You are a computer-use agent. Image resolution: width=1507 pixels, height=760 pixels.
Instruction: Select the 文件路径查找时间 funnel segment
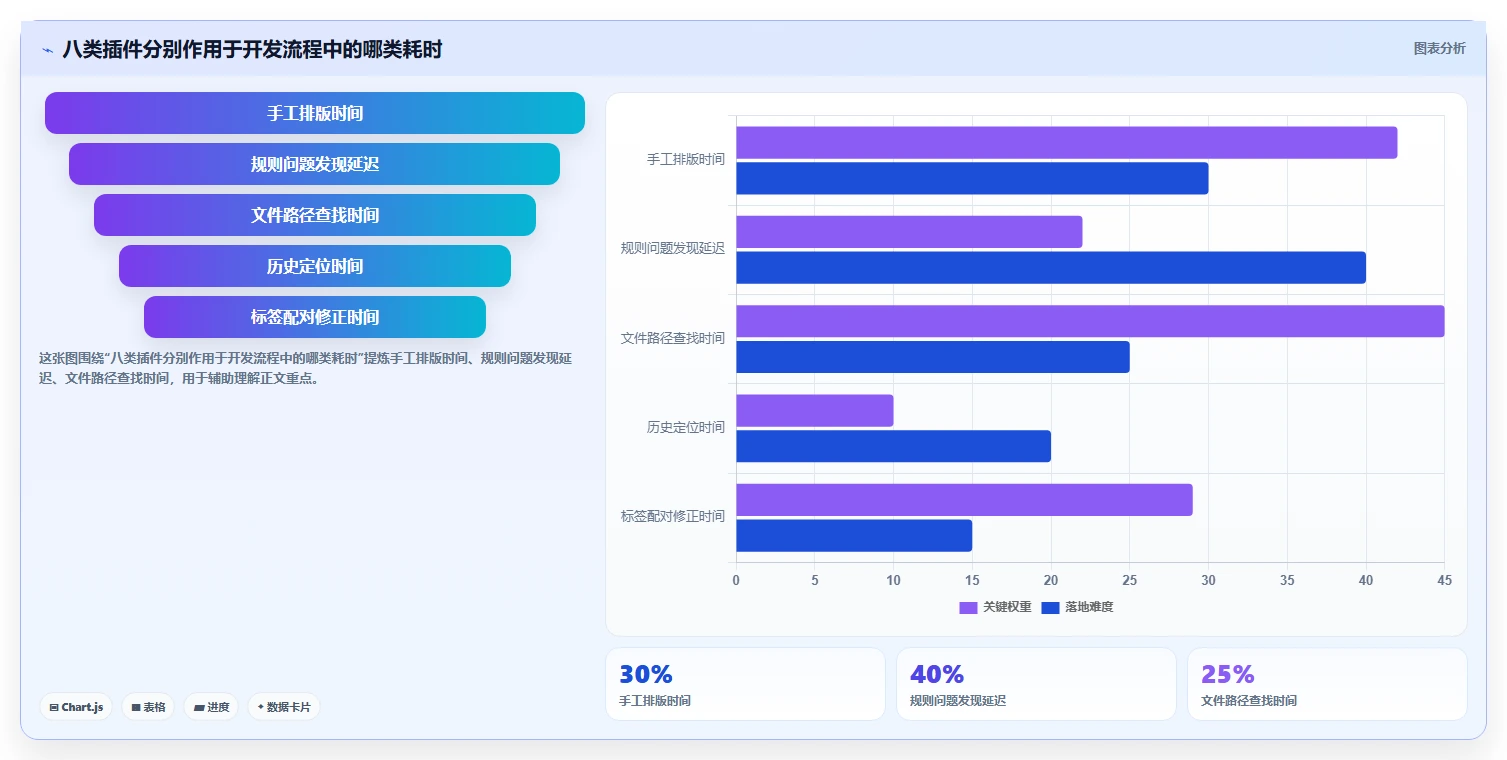pos(315,215)
